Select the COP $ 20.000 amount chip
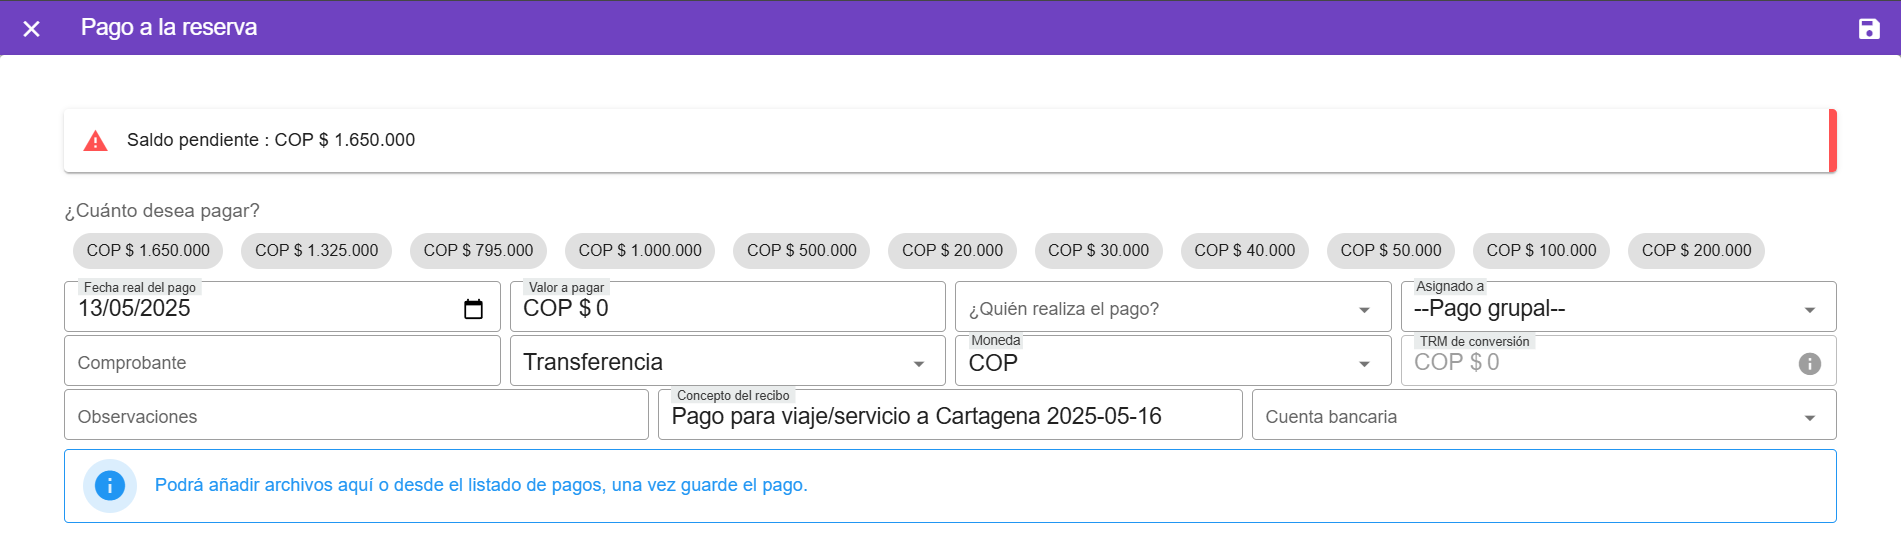Viewport: 1901px width, 544px height. 952,251
